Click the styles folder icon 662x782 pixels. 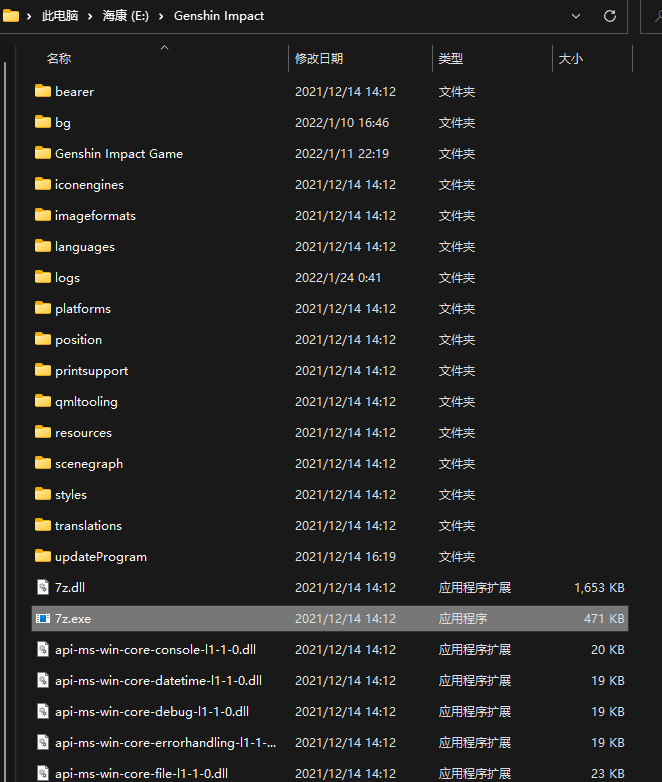point(43,494)
